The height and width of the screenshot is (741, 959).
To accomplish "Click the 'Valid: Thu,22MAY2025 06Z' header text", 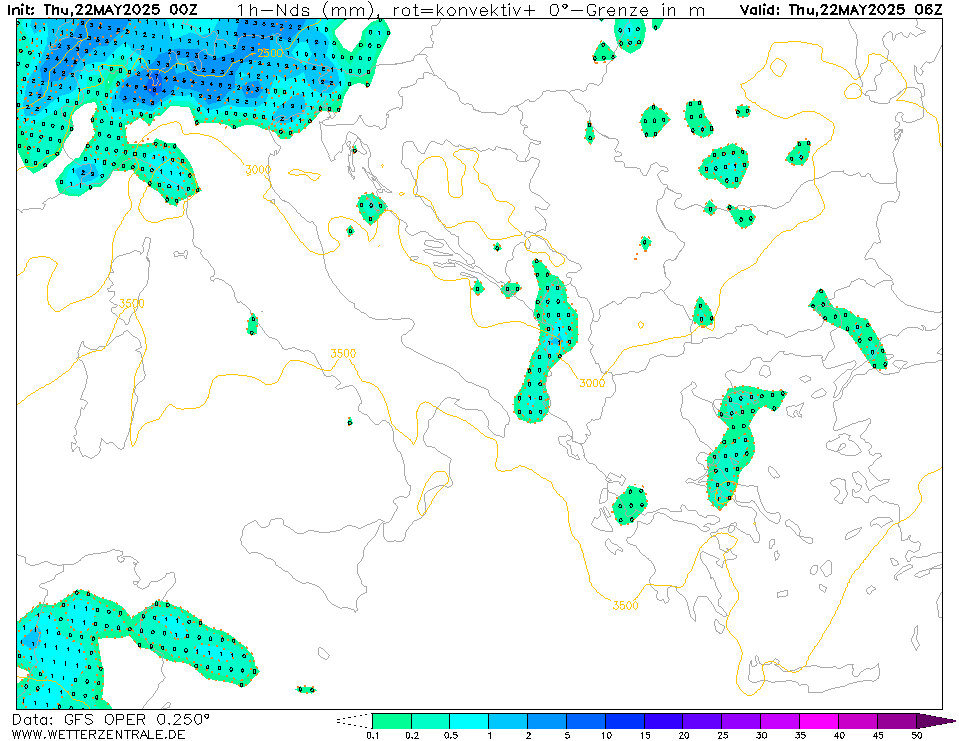I will pyautogui.click(x=841, y=10).
